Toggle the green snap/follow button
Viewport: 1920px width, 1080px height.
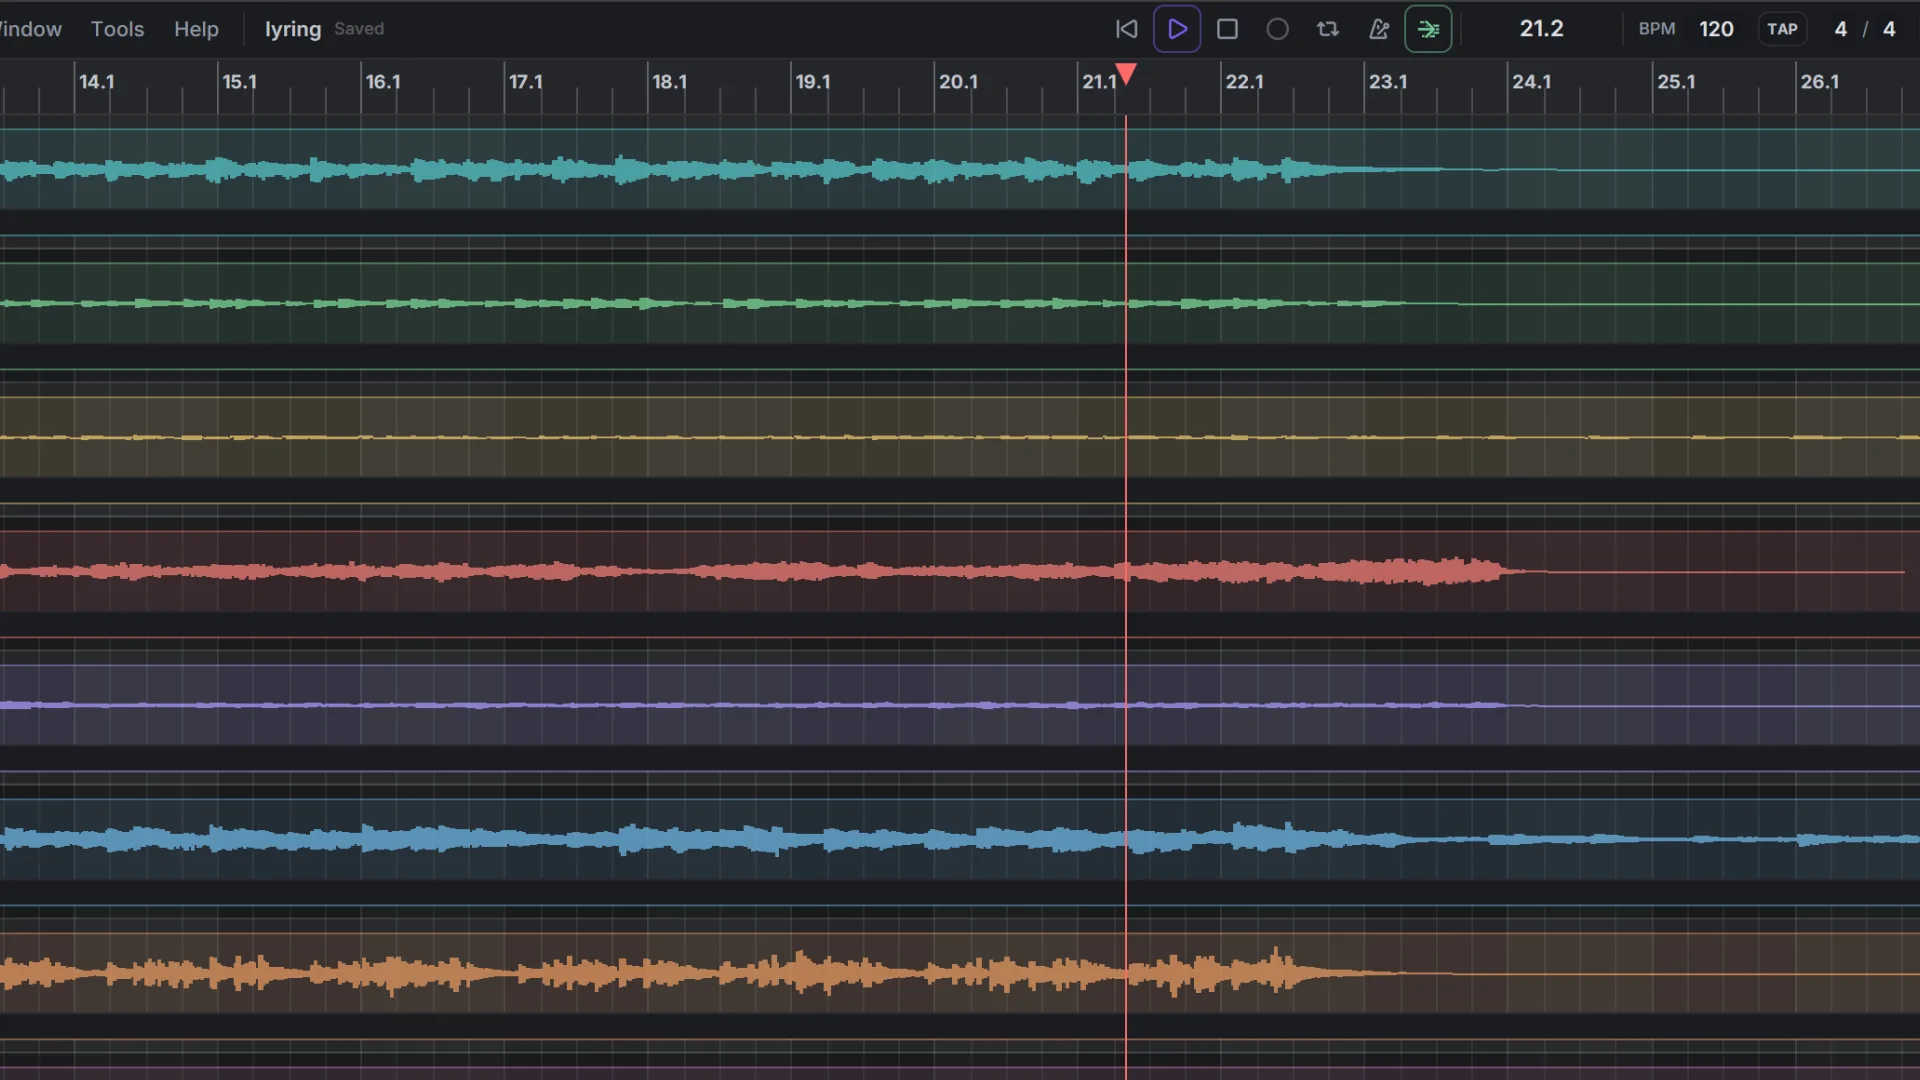1428,29
